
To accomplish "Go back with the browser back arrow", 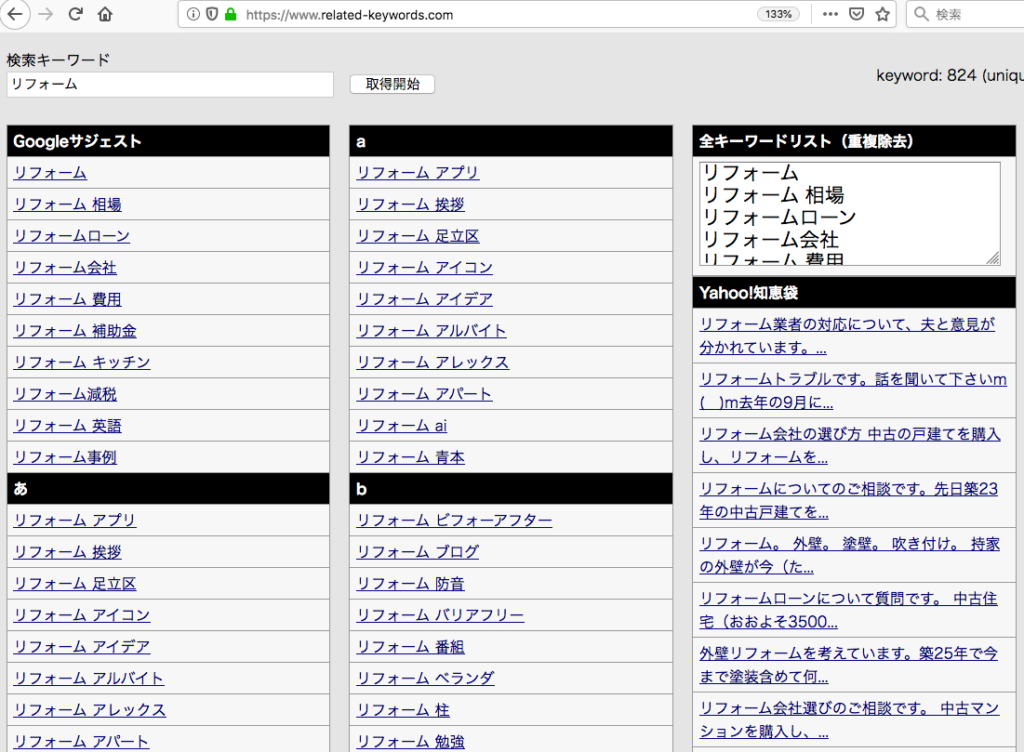I will tap(15, 14).
